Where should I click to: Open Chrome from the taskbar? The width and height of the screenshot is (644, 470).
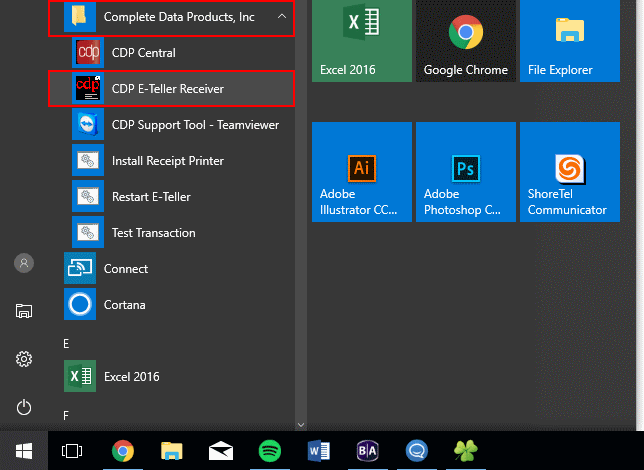tap(123, 451)
